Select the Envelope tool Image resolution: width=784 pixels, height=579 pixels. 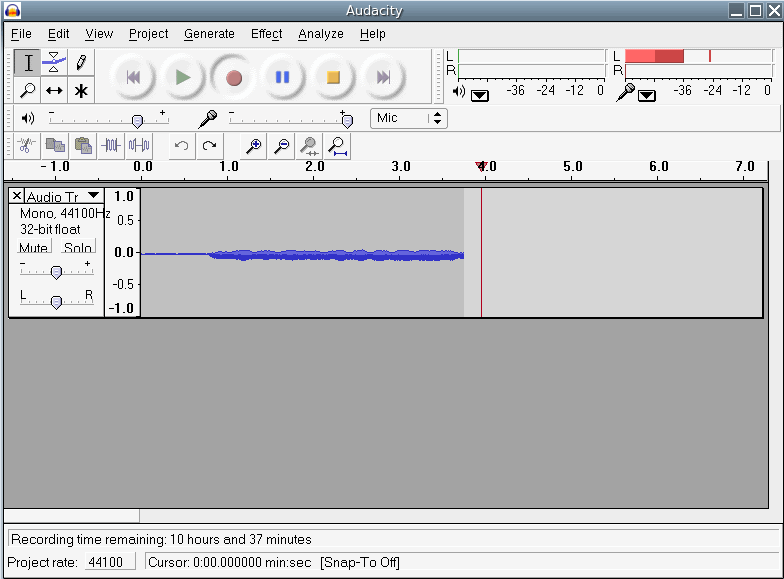pos(54,62)
